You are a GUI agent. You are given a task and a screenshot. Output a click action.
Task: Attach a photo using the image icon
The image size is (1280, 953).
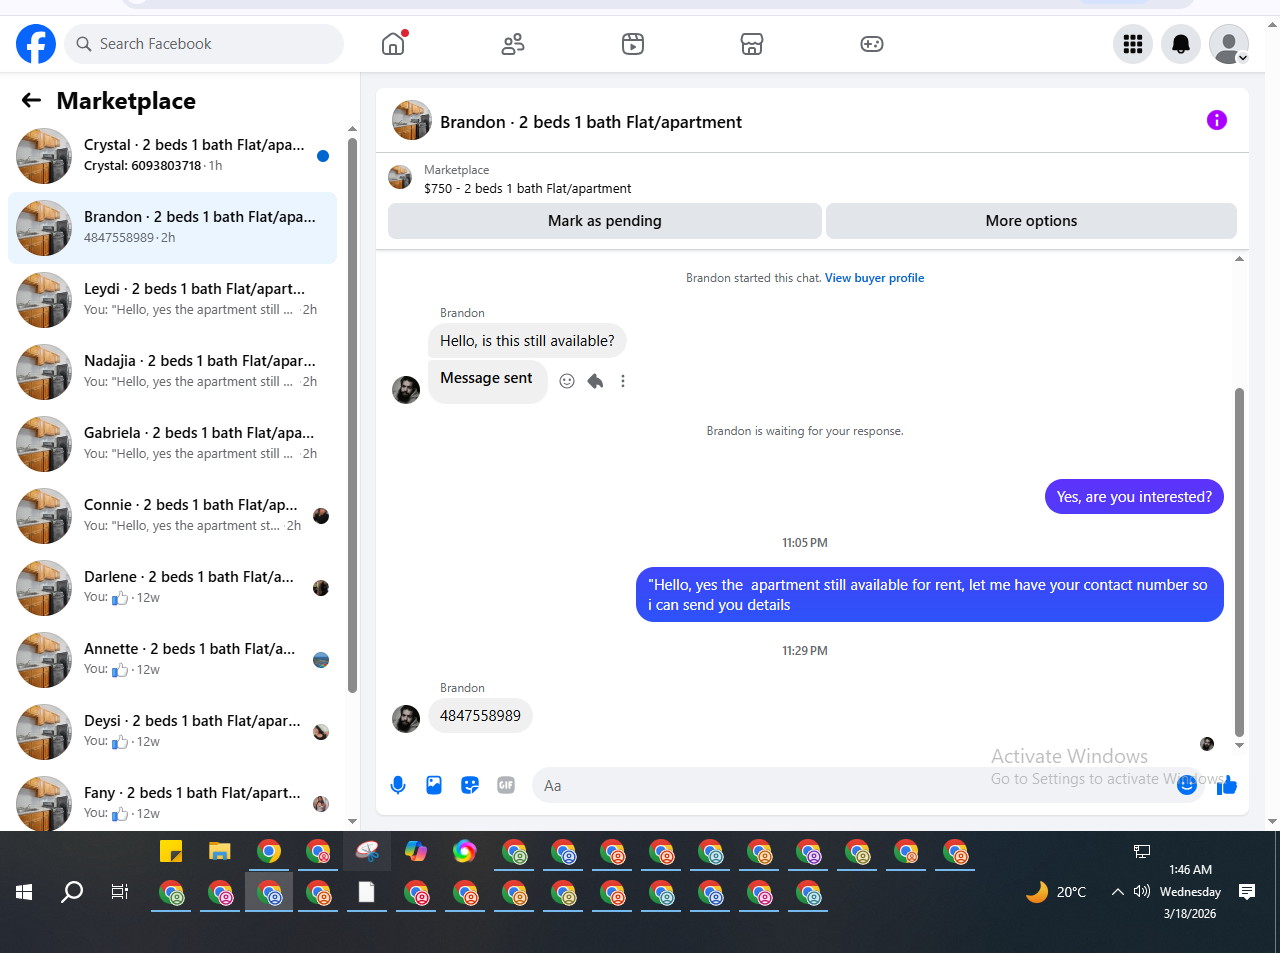(x=434, y=785)
